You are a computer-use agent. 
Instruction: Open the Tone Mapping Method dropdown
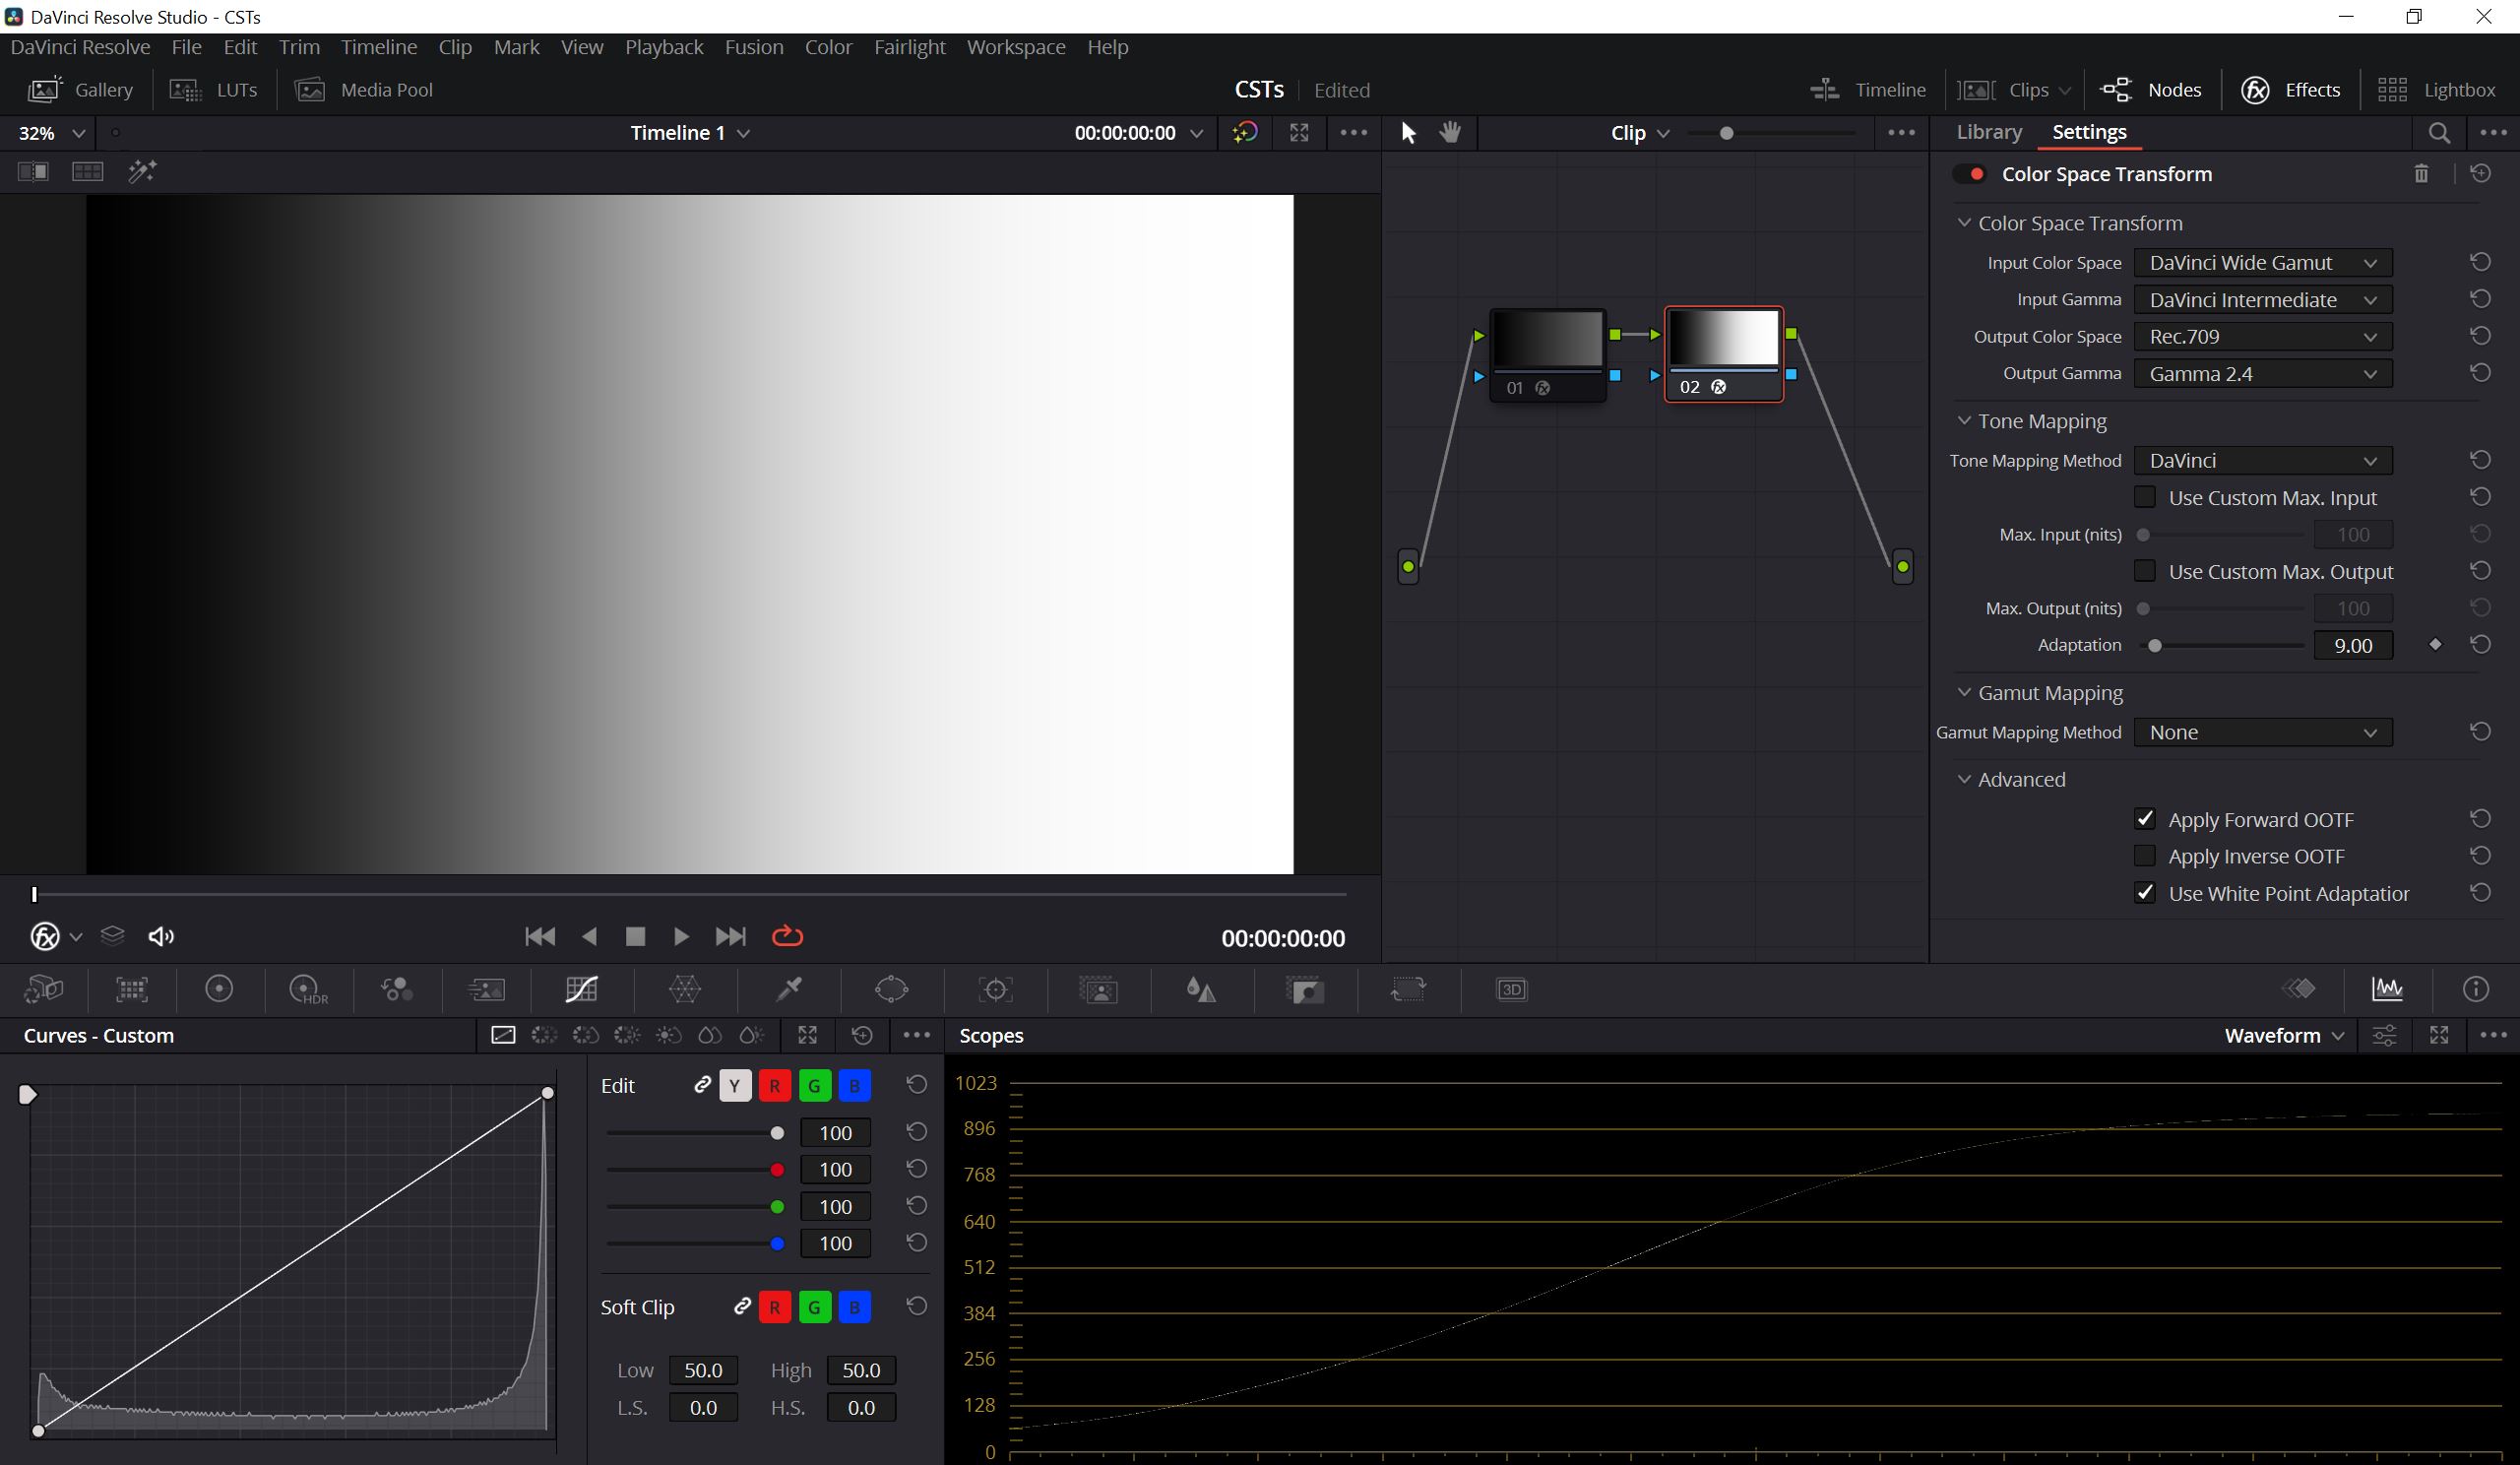[x=2263, y=461]
